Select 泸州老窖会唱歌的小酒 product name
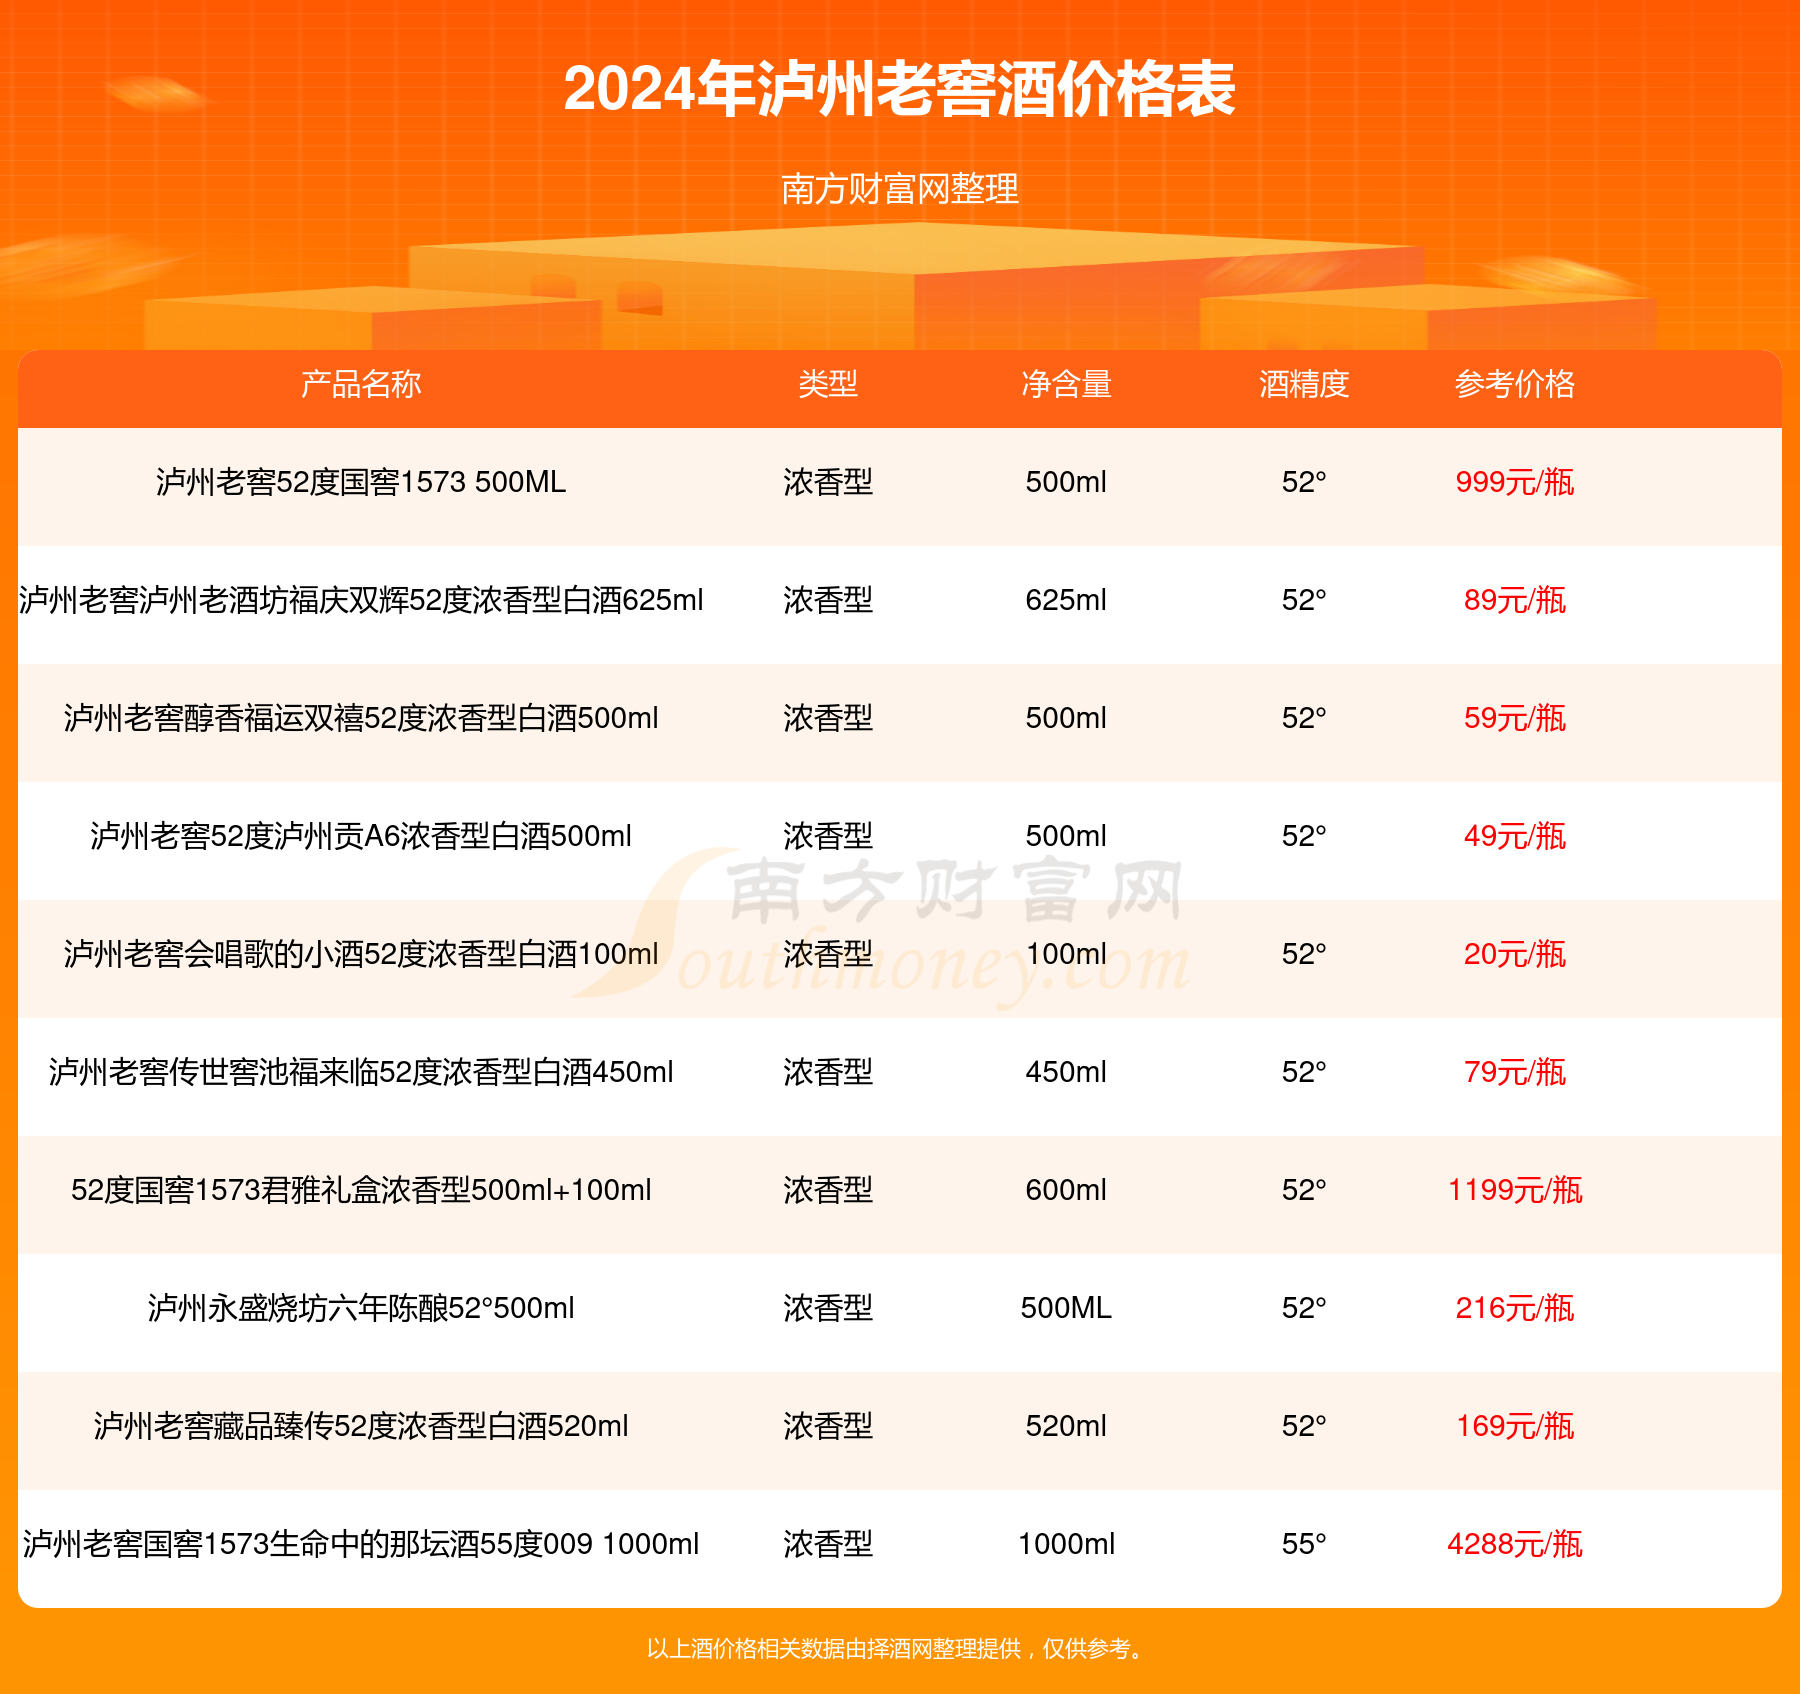The image size is (1800, 1694). [x=361, y=954]
